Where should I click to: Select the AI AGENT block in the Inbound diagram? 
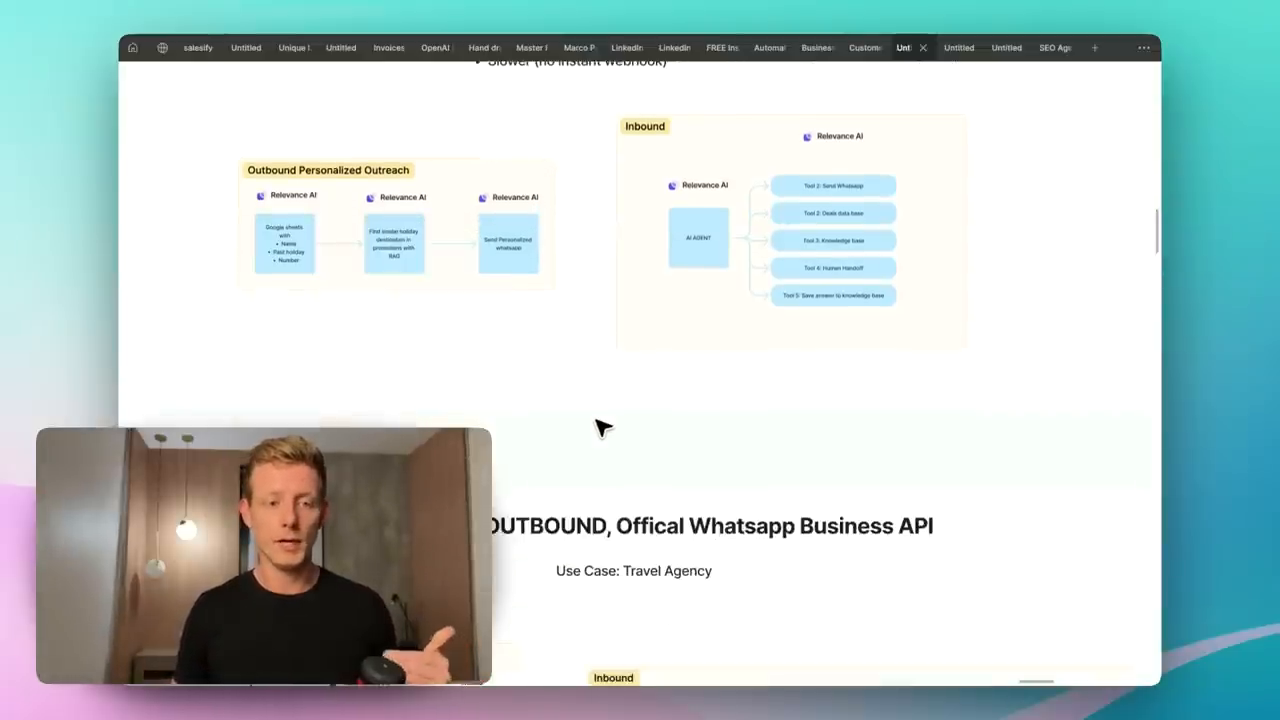click(698, 238)
